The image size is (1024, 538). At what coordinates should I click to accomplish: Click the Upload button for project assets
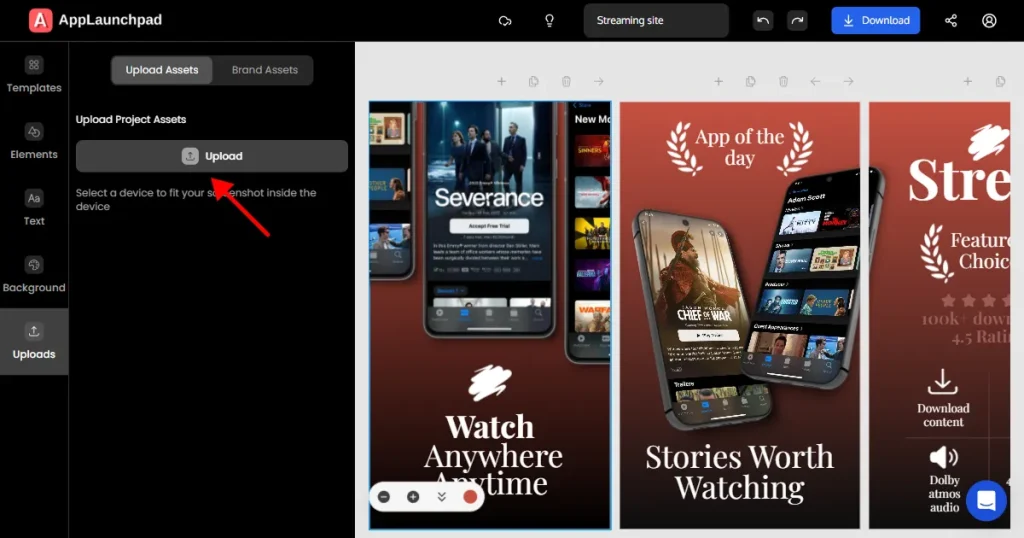(x=212, y=156)
